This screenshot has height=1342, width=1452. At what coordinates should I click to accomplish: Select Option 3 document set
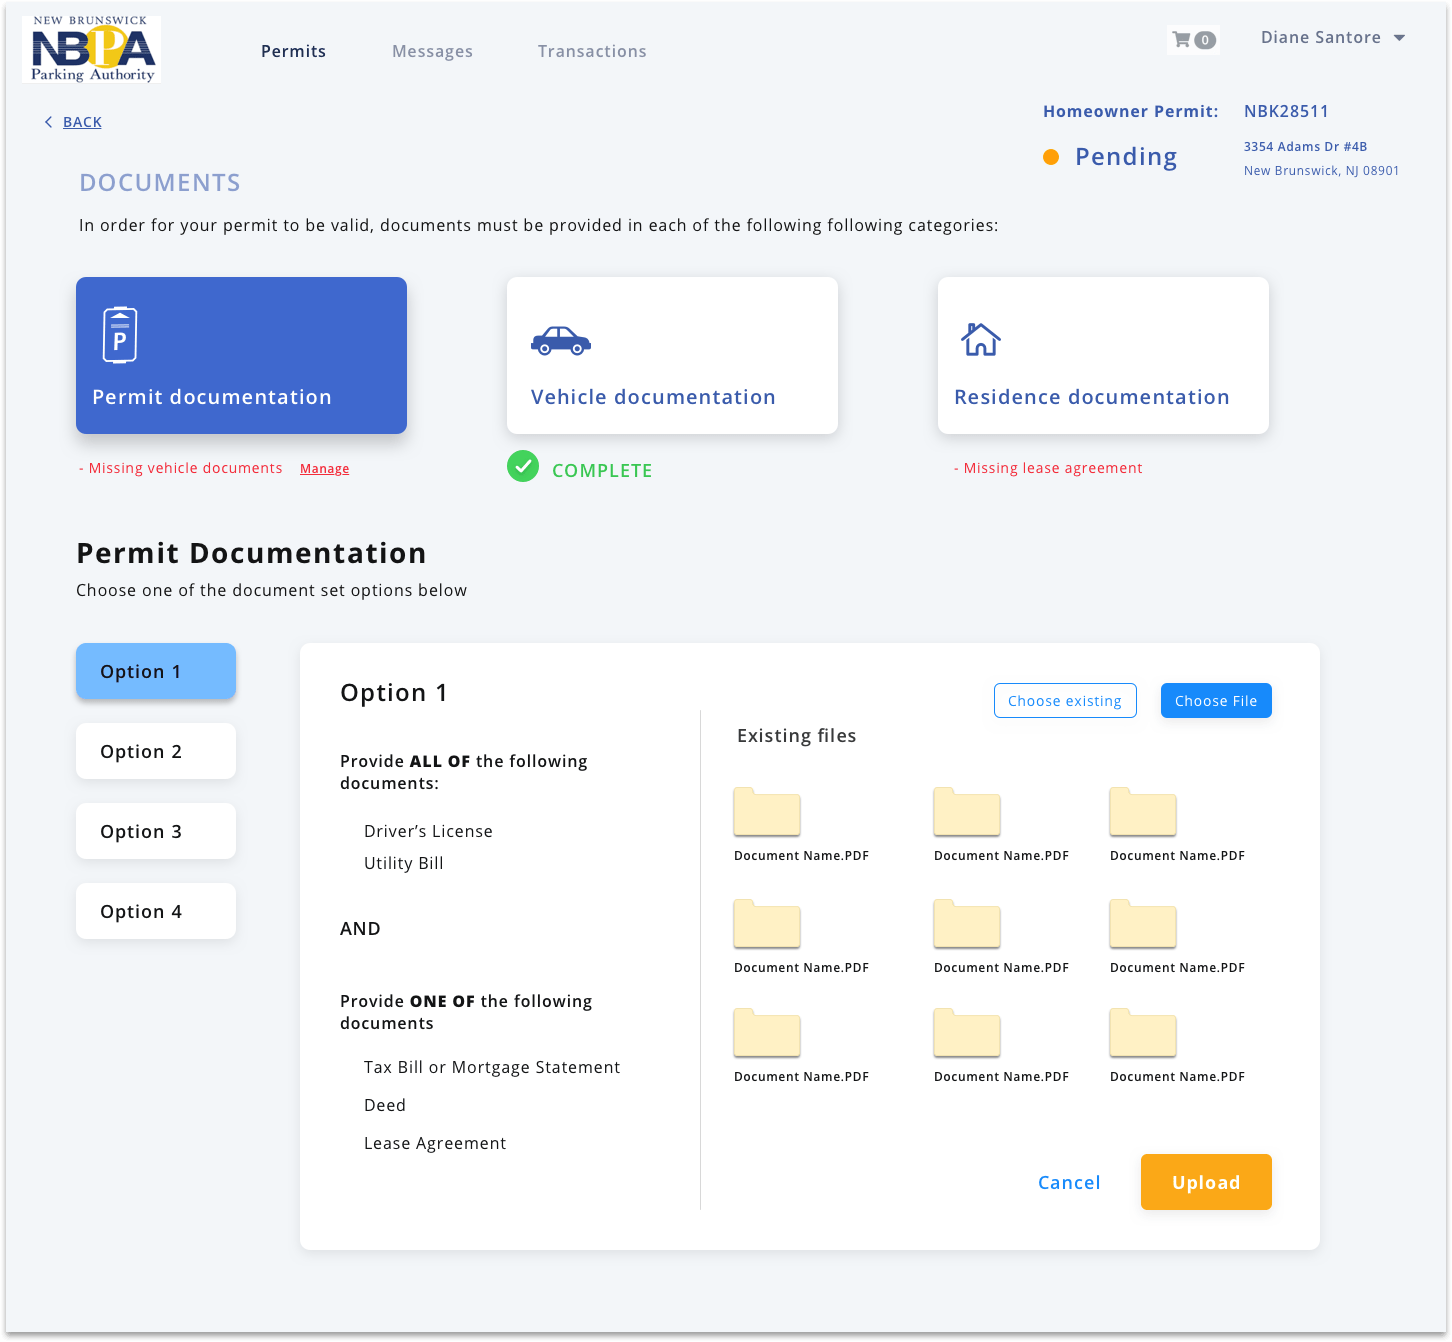coord(155,831)
